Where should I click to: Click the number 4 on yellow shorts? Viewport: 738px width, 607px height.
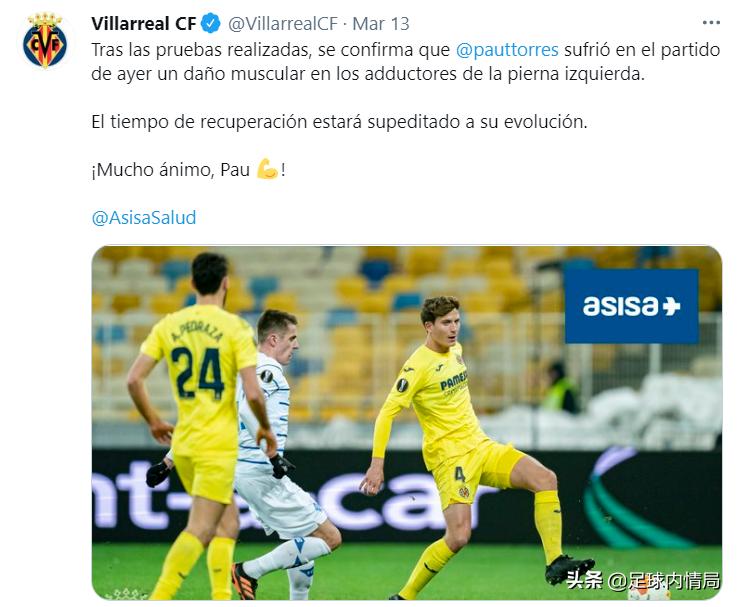(x=460, y=475)
